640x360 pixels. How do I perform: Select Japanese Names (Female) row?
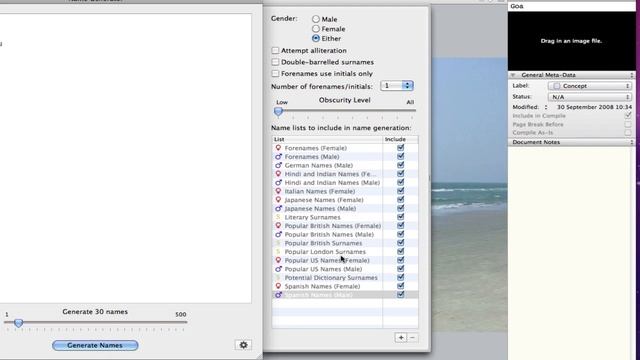click(345, 200)
